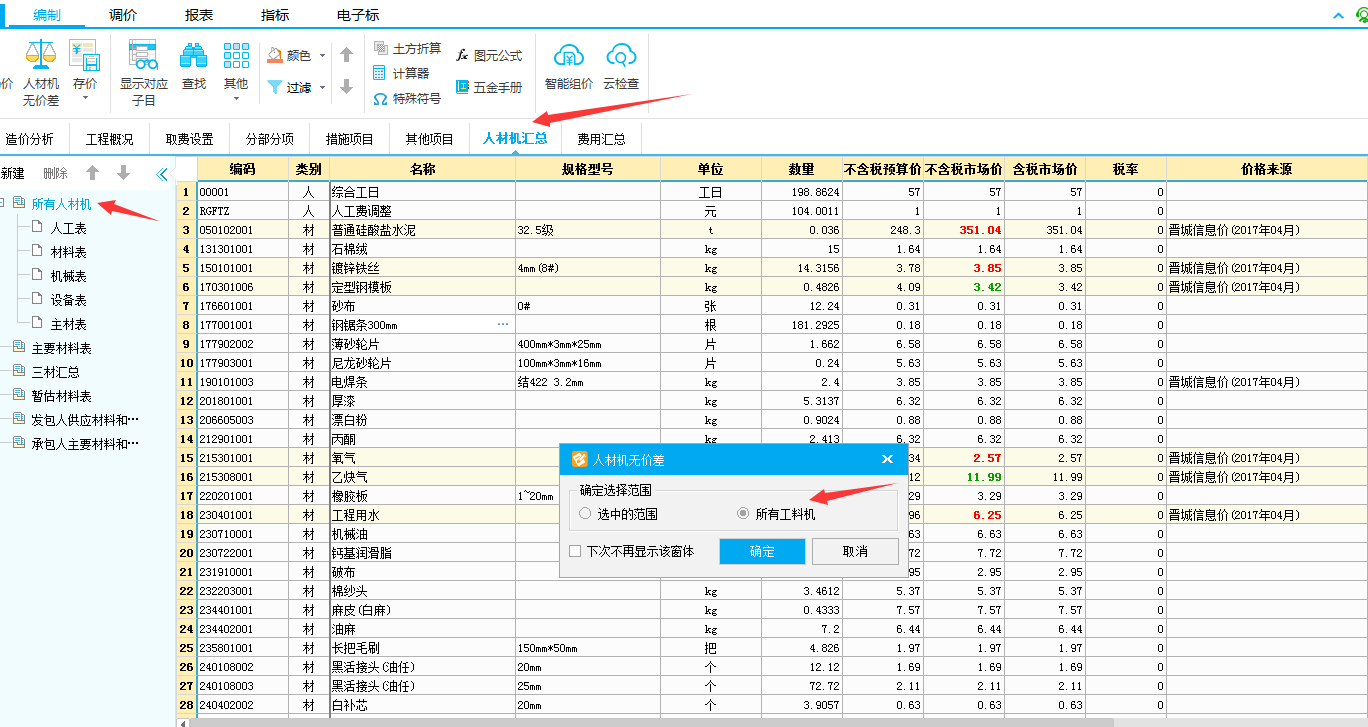Open 土方折算 tool
Image resolution: width=1368 pixels, height=727 pixels.
406,48
